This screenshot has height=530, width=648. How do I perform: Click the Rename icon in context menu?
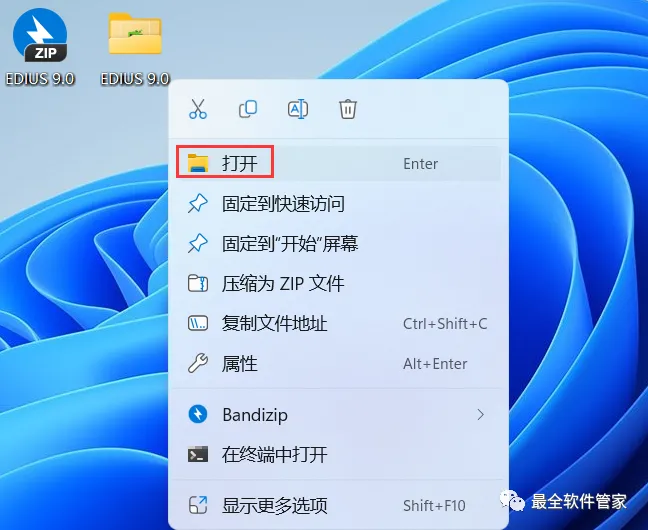click(298, 109)
